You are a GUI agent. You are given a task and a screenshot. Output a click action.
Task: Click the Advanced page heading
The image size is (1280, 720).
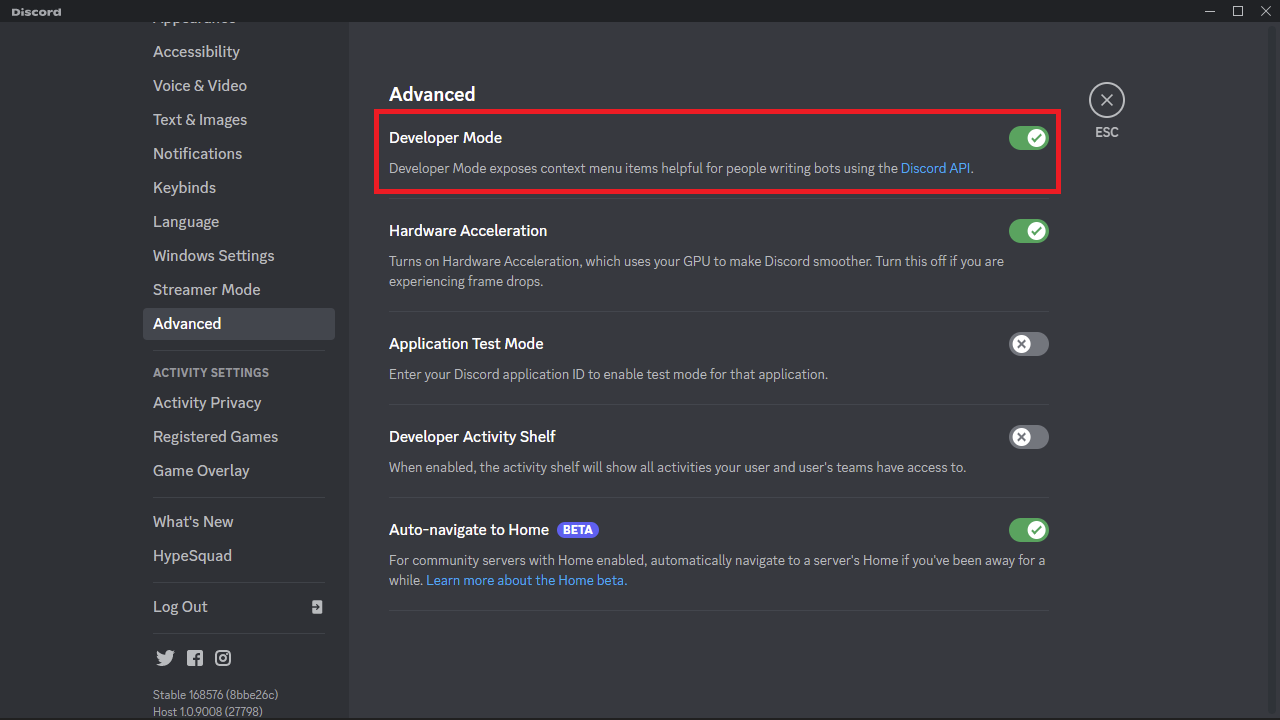pyautogui.click(x=432, y=94)
